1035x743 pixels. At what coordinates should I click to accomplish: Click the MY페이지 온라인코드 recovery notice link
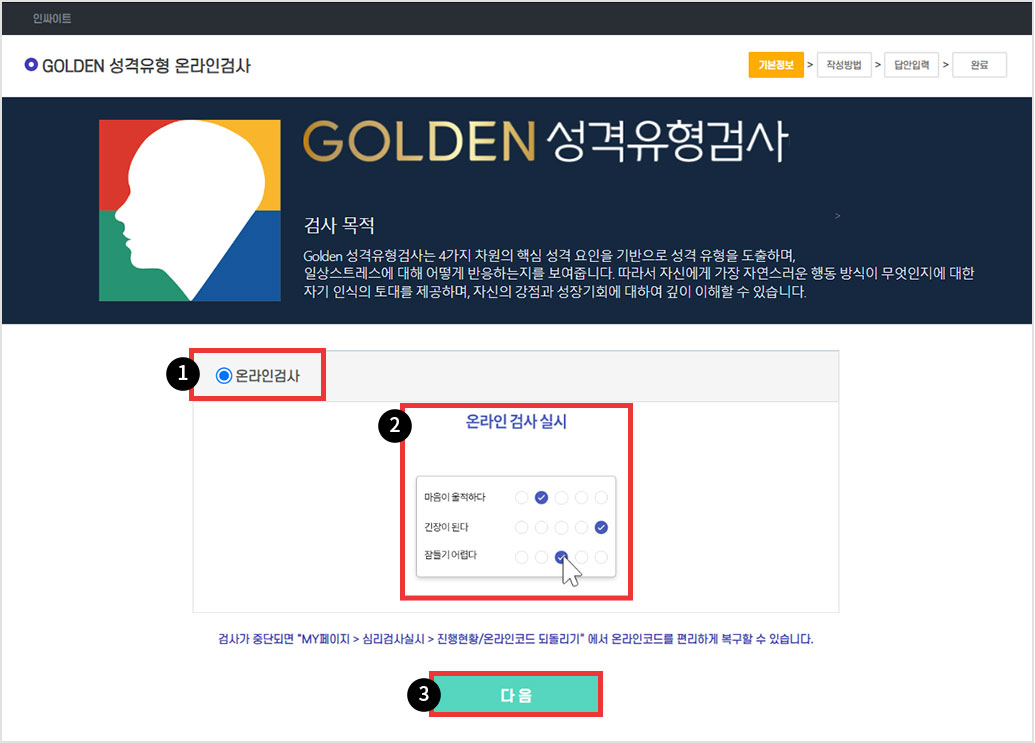[516, 638]
